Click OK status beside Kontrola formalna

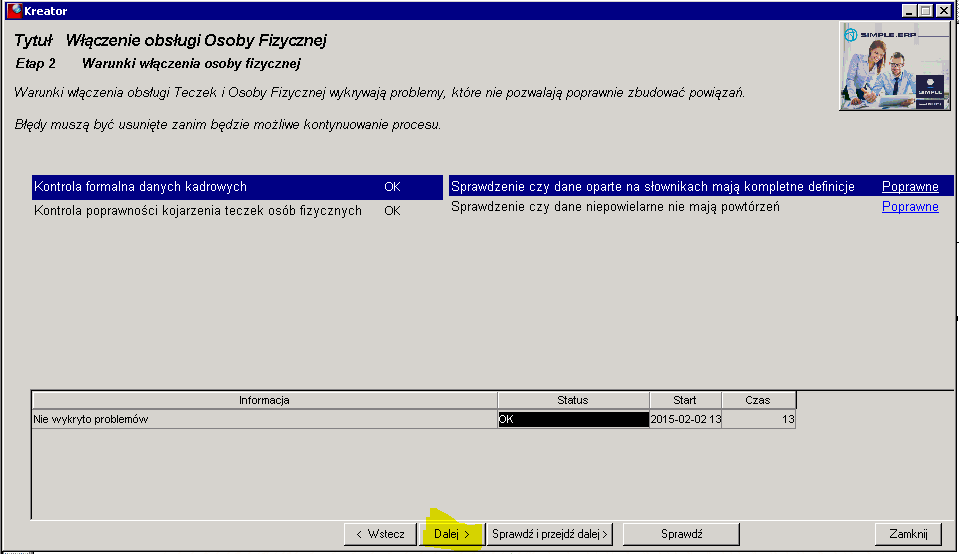[392, 187]
